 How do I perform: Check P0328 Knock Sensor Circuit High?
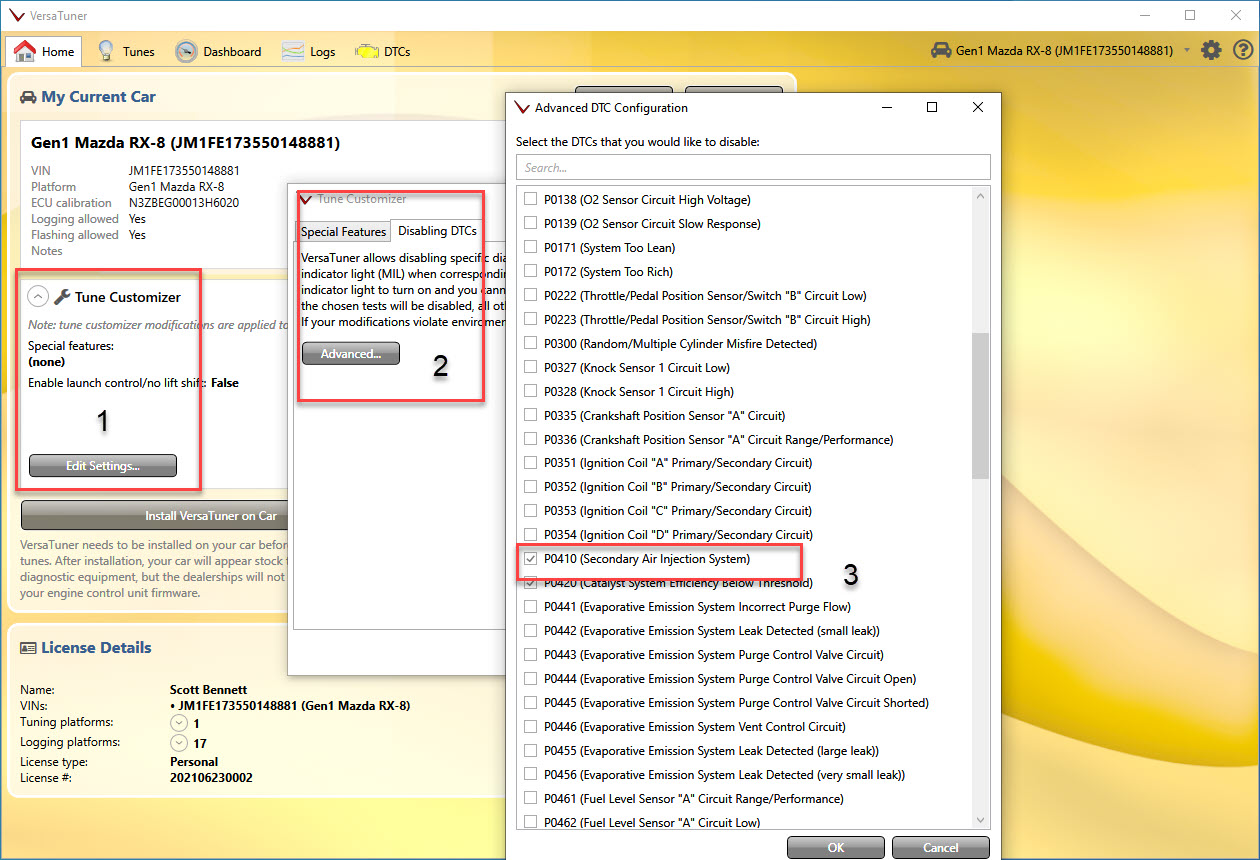(x=530, y=392)
